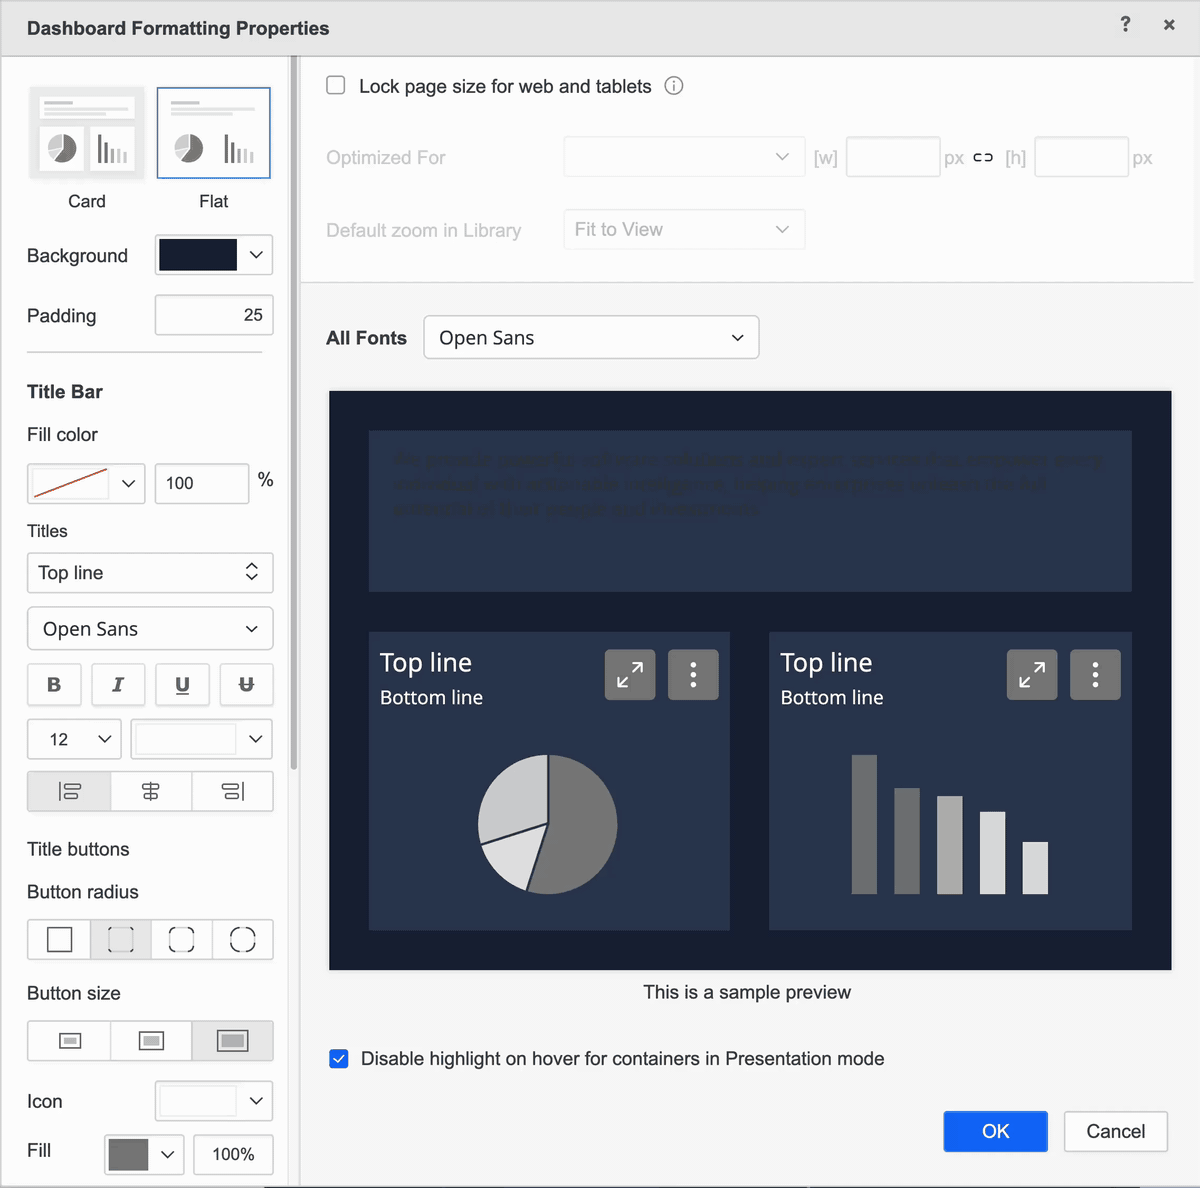Open the Background color picker
The width and height of the screenshot is (1200, 1188).
[x=213, y=255]
